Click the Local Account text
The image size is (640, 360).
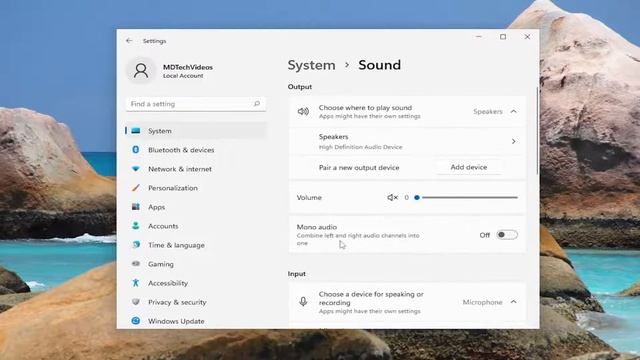[183, 76]
